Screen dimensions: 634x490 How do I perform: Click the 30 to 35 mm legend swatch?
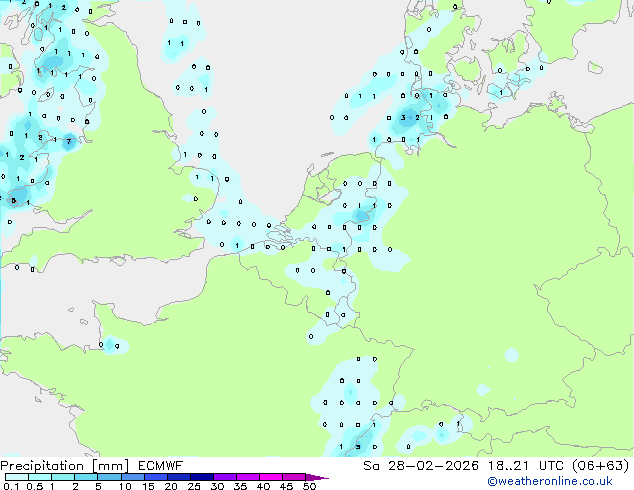click(x=225, y=477)
